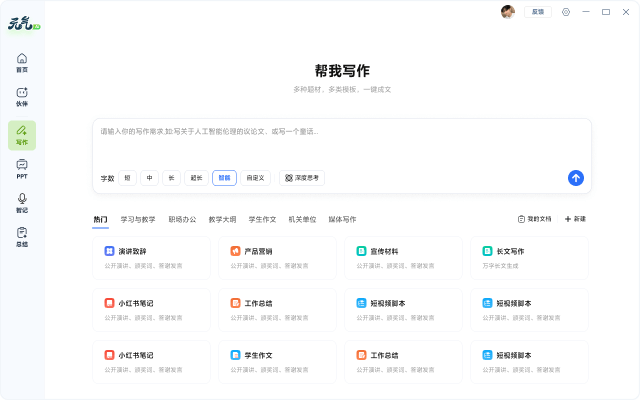Viewport: 640px width, 400px height.
Task: Open the 媒体写作 category tab
Action: point(342,219)
